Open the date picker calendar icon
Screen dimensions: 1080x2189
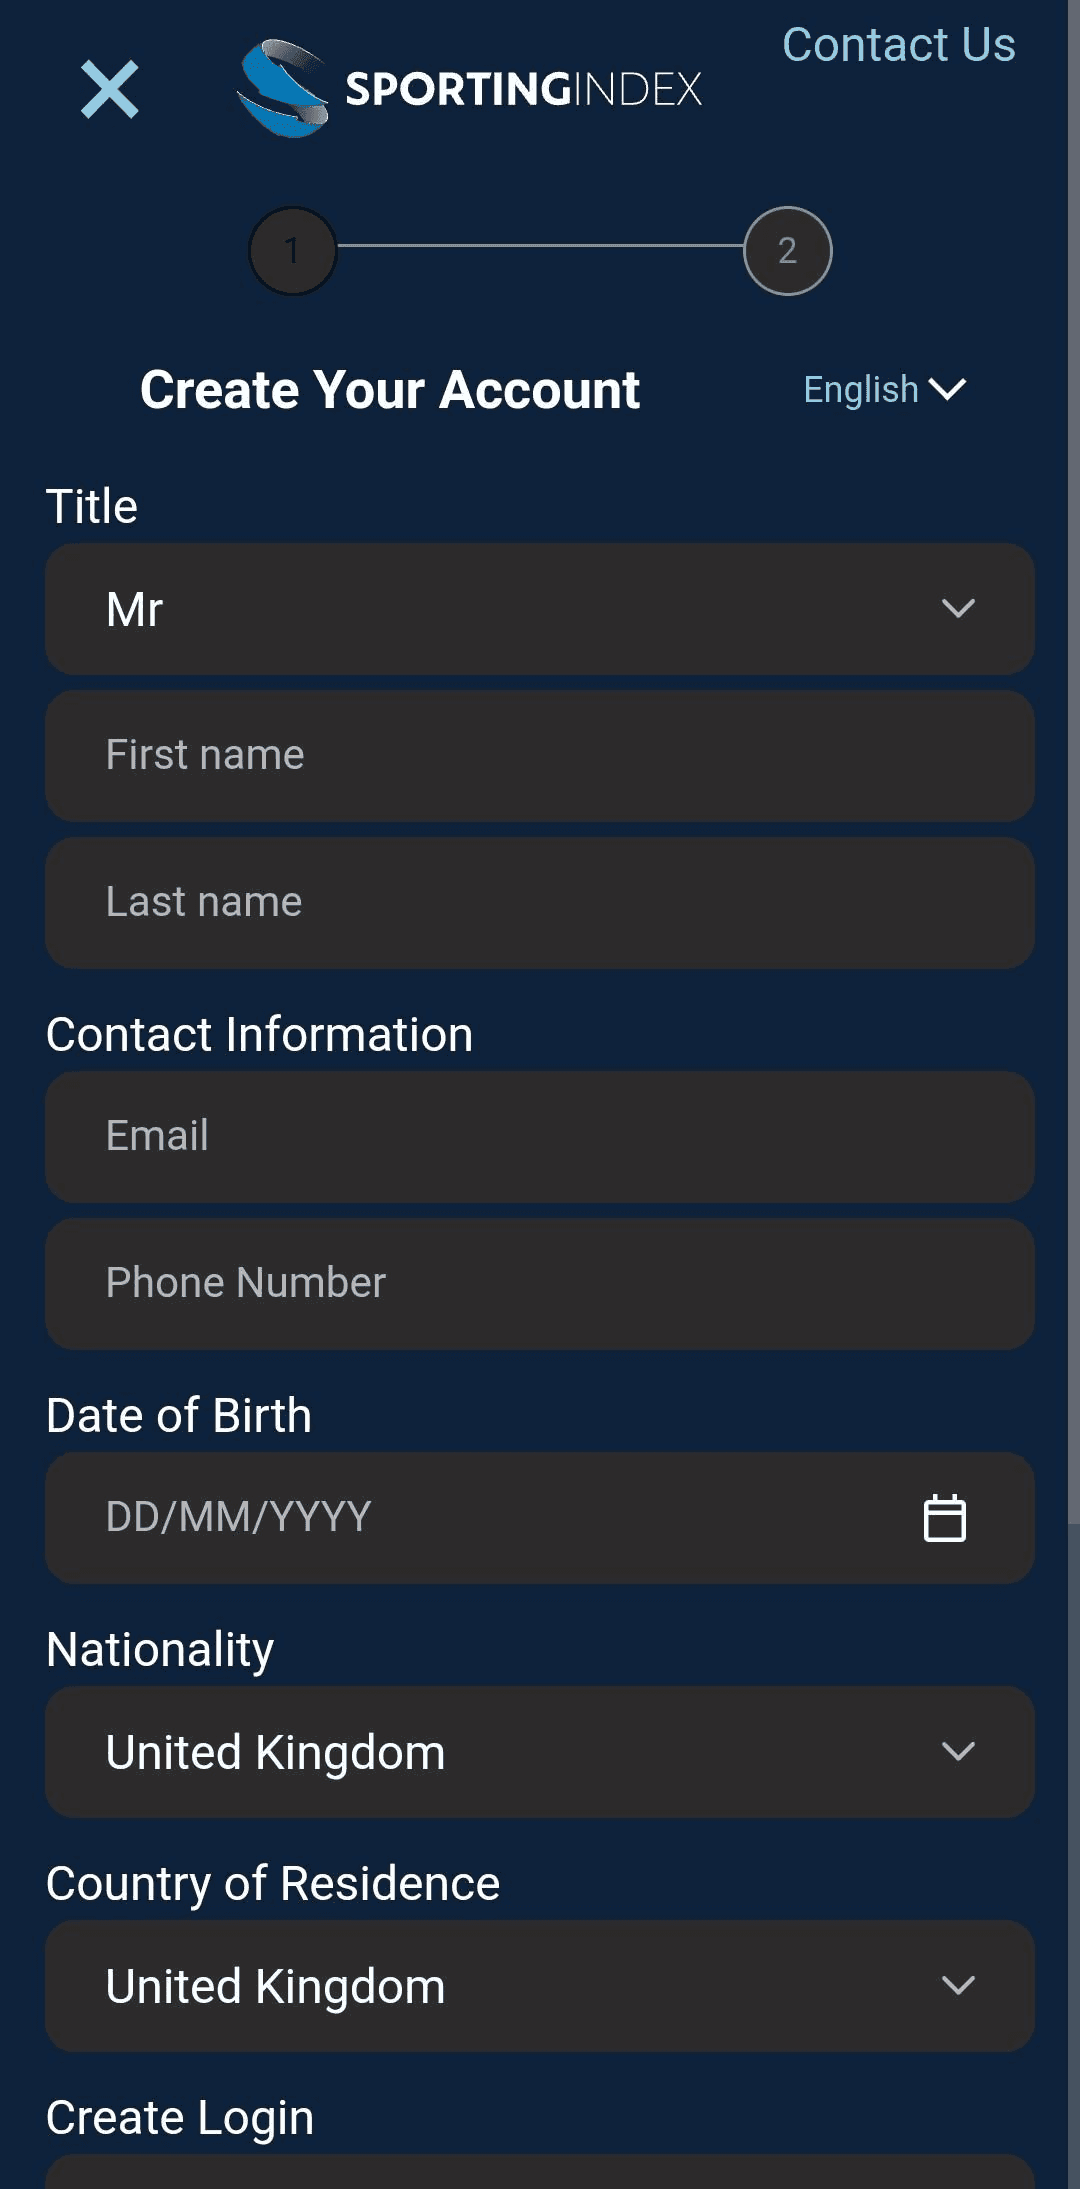point(944,1518)
